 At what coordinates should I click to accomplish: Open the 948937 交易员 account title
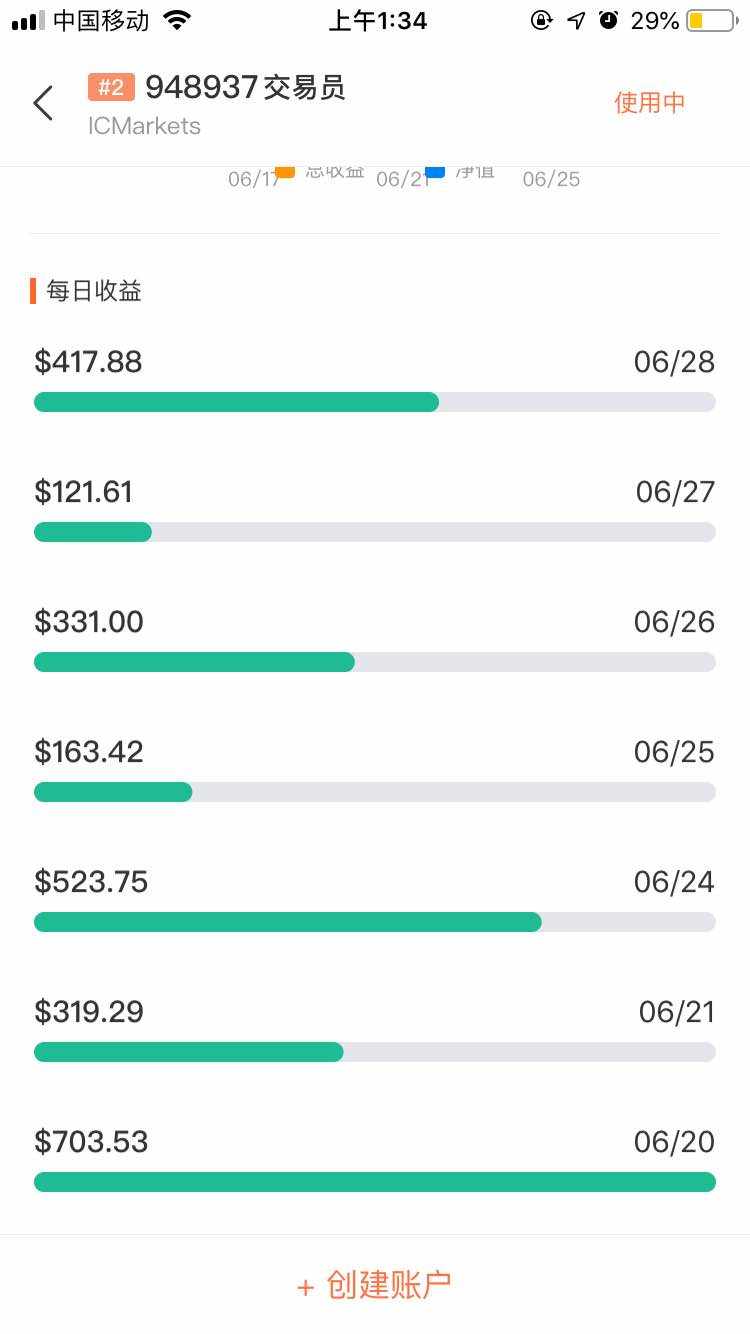click(x=245, y=88)
